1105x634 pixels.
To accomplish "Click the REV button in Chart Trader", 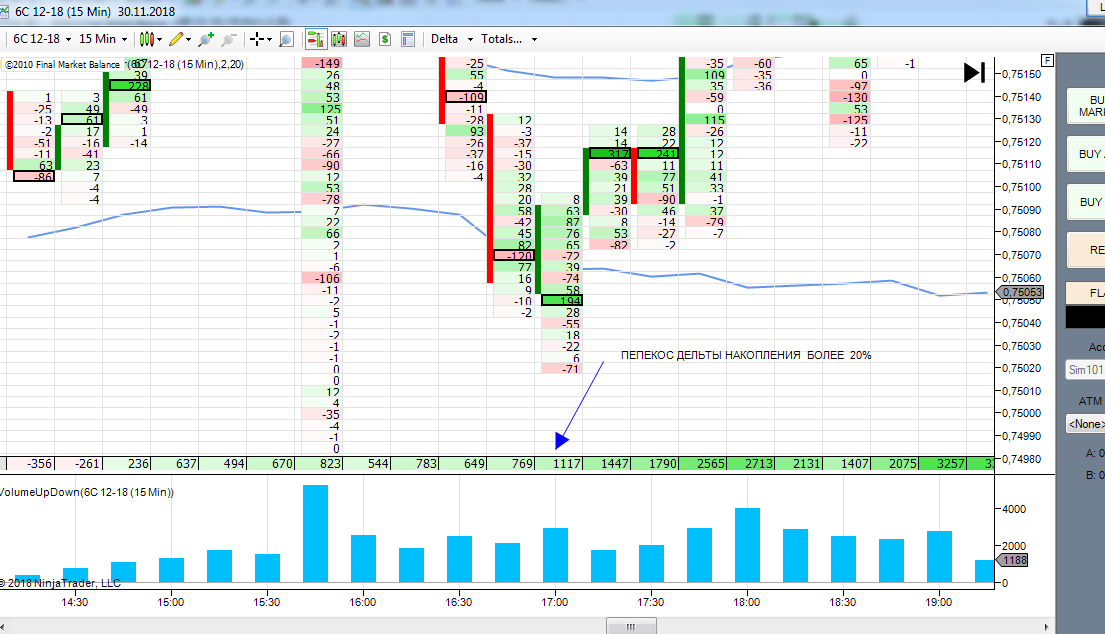I will click(1087, 250).
